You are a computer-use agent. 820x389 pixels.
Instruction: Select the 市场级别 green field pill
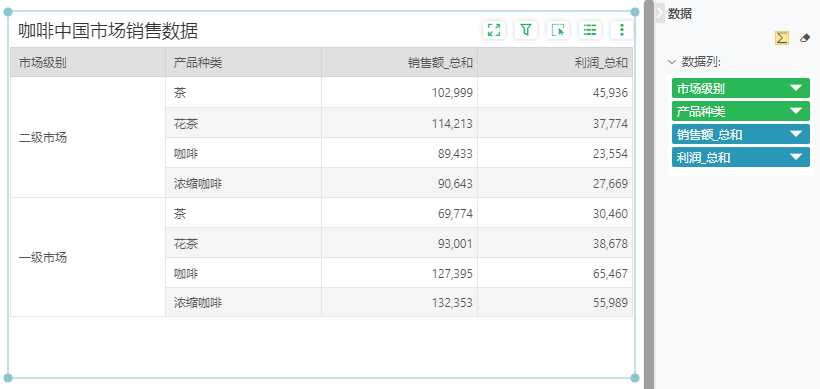(741, 88)
